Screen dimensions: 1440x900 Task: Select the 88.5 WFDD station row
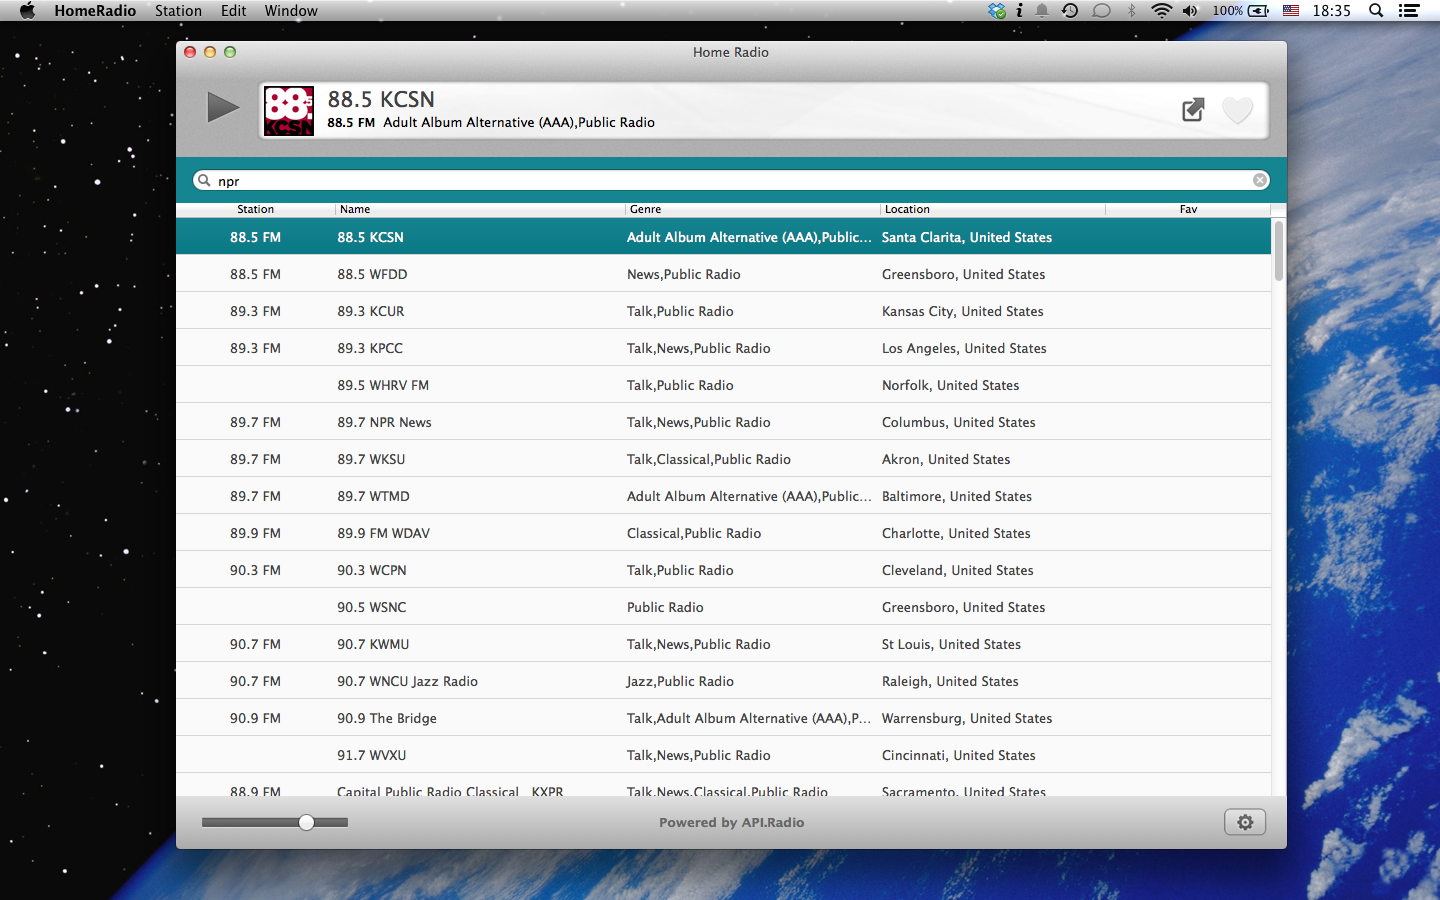723,274
